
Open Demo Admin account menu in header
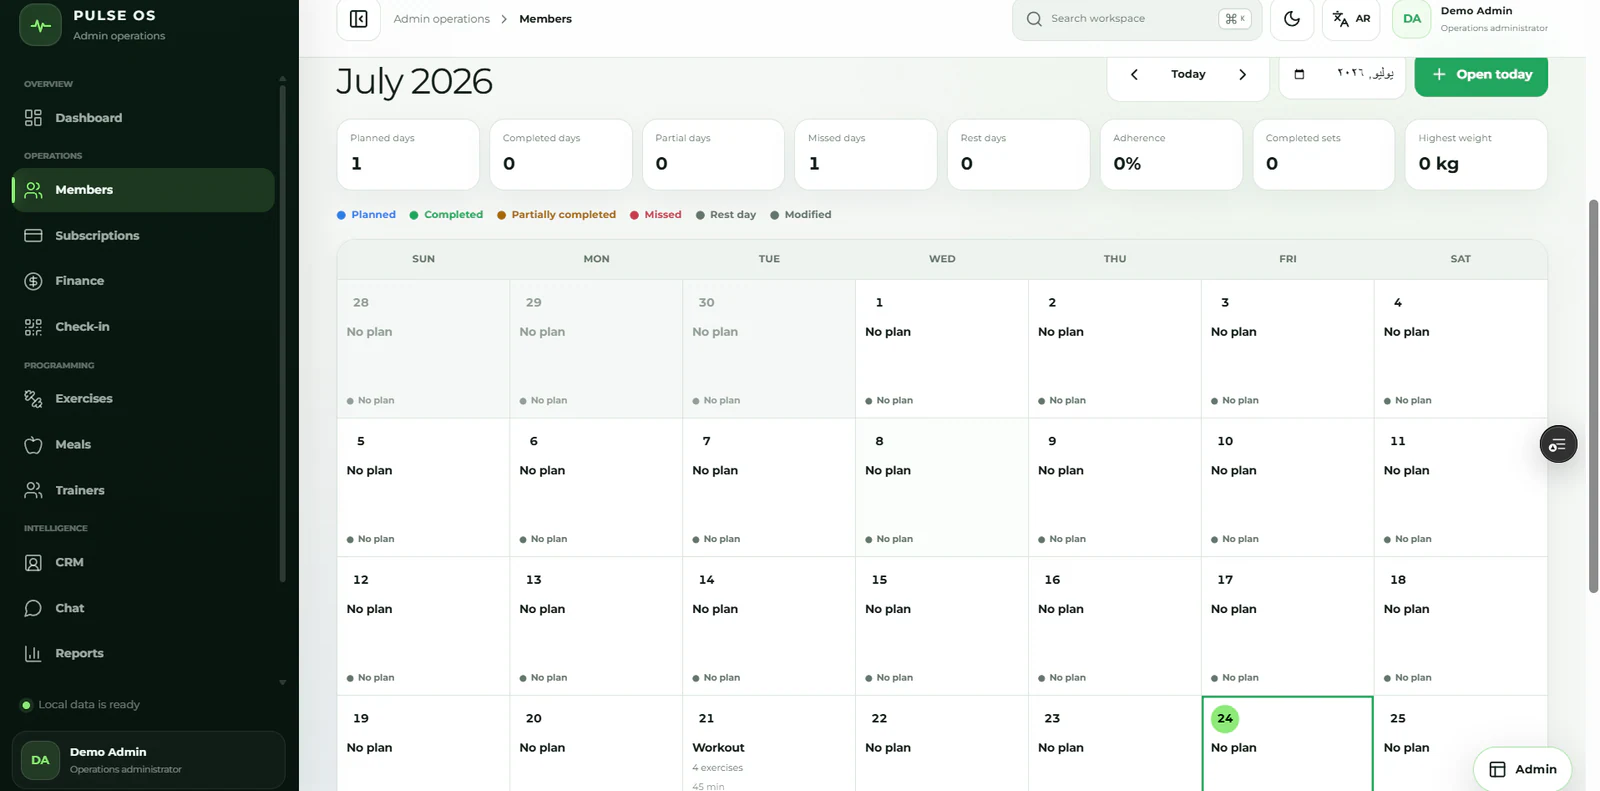(x=1470, y=19)
